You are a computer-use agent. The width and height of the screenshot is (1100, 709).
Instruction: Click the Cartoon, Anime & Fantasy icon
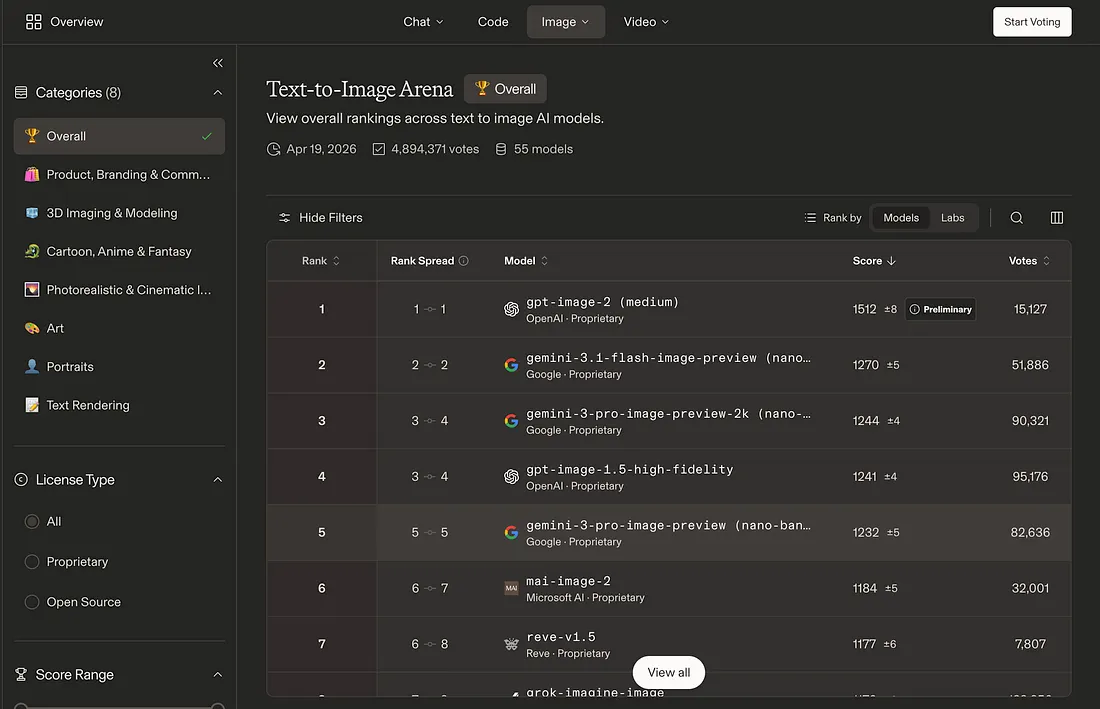tap(32, 251)
